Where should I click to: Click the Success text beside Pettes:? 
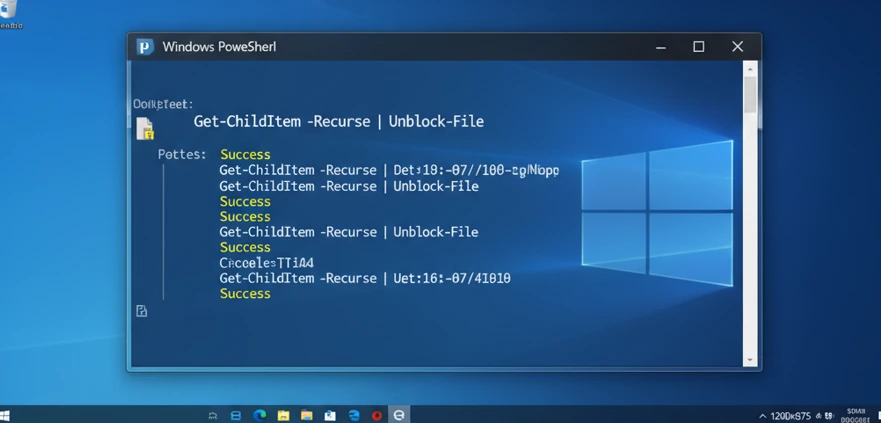coord(245,154)
